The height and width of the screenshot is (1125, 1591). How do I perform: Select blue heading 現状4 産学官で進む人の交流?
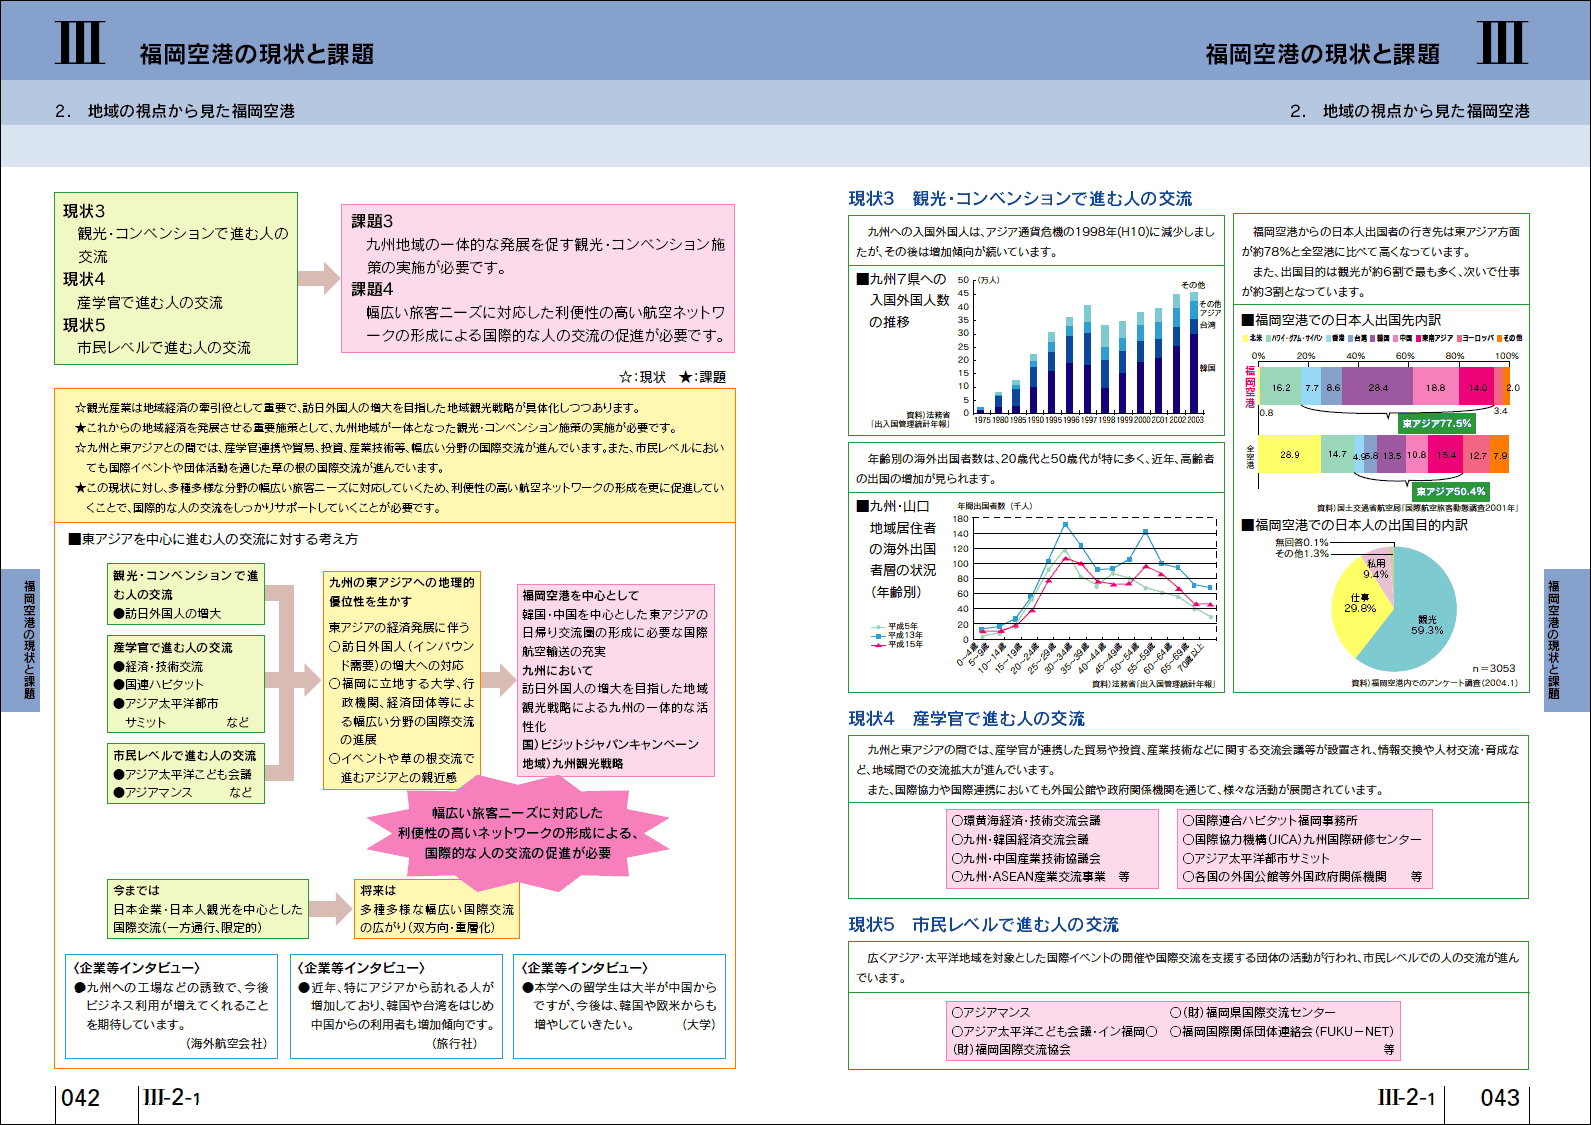pyautogui.click(x=966, y=719)
